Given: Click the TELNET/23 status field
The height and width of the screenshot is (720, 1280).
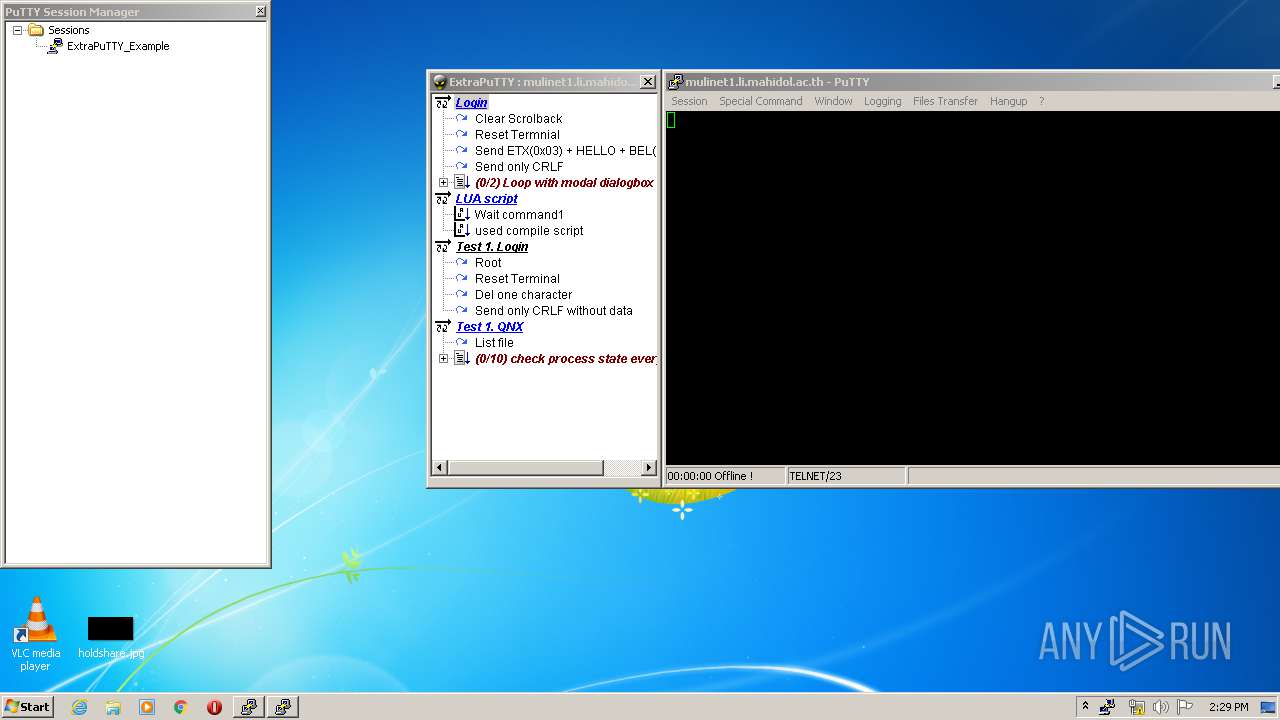Looking at the screenshot, I should coord(846,476).
